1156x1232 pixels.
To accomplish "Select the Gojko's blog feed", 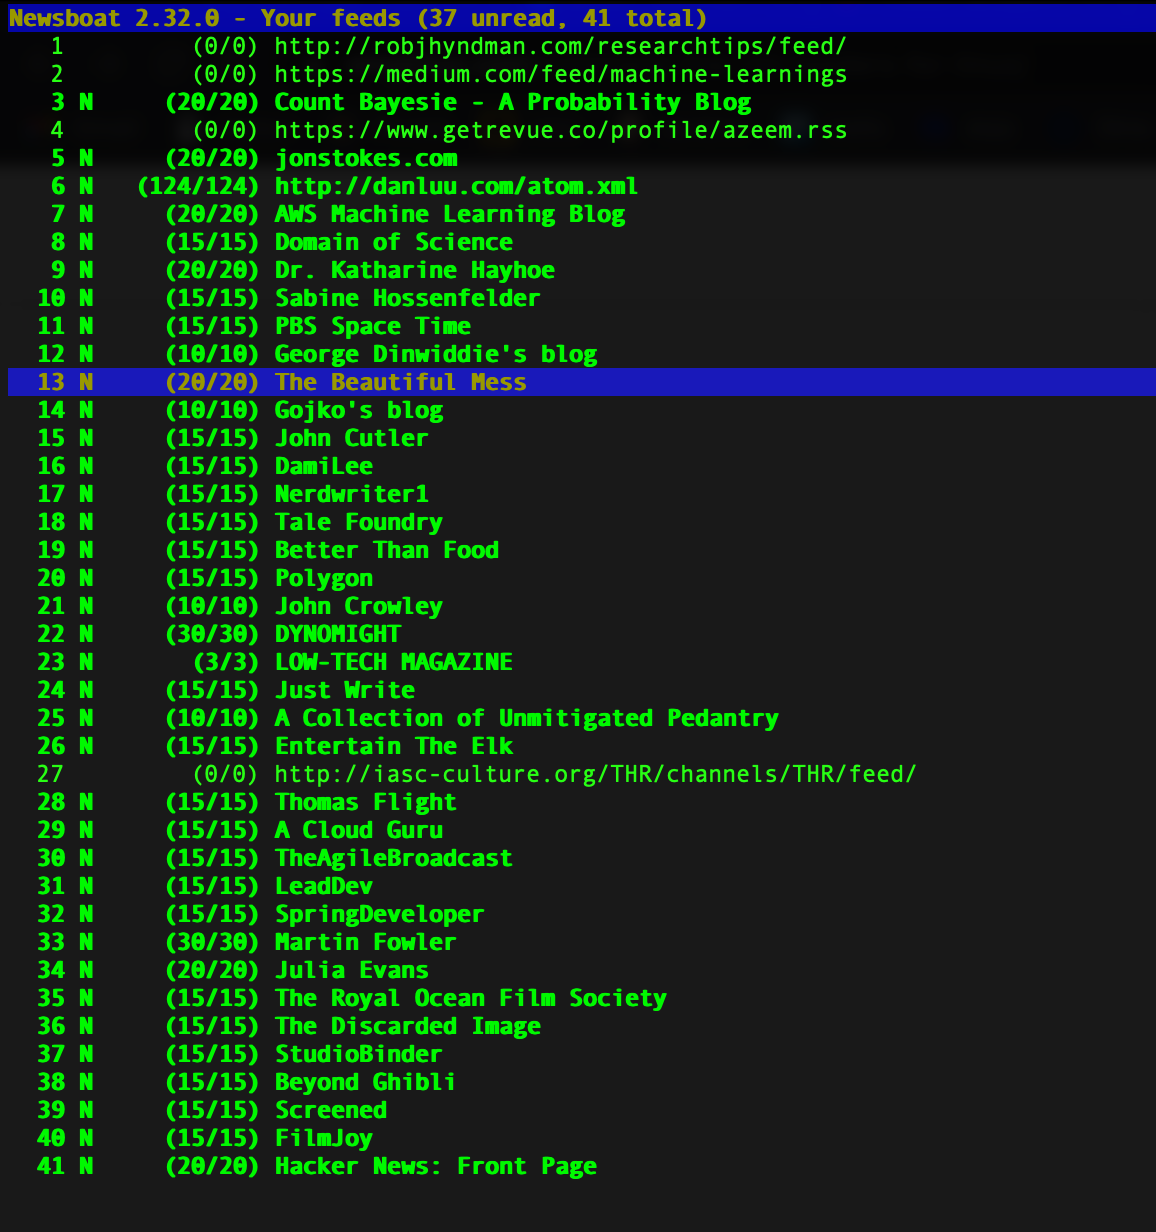I will [x=358, y=411].
